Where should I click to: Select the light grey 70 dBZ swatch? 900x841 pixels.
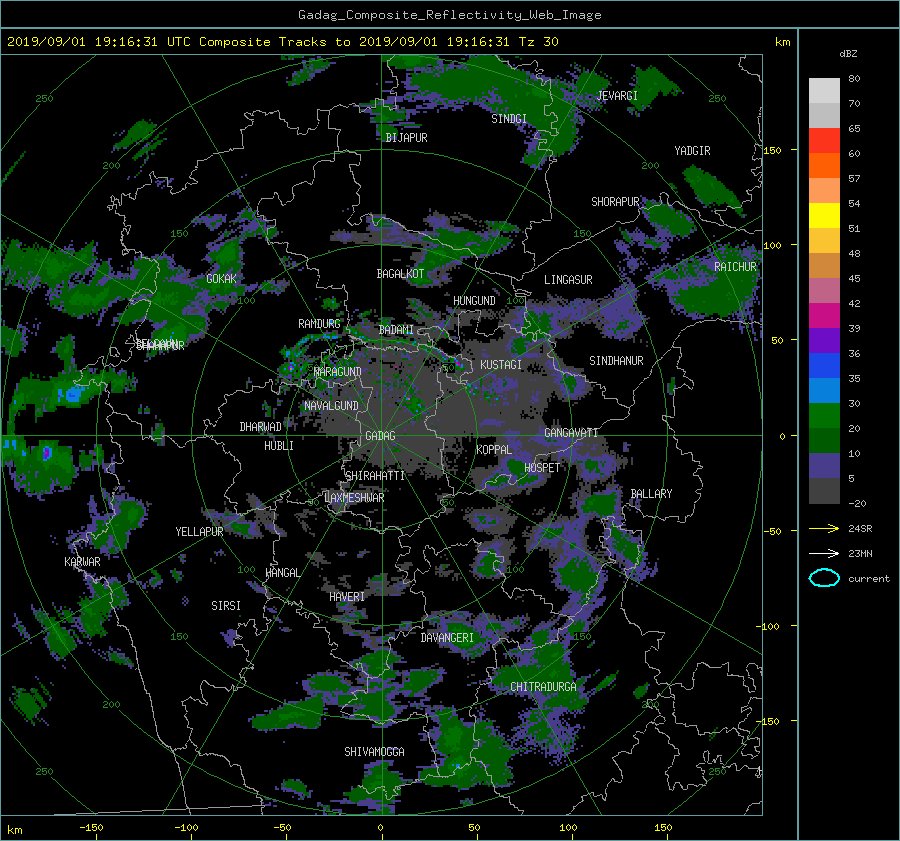pyautogui.click(x=824, y=91)
